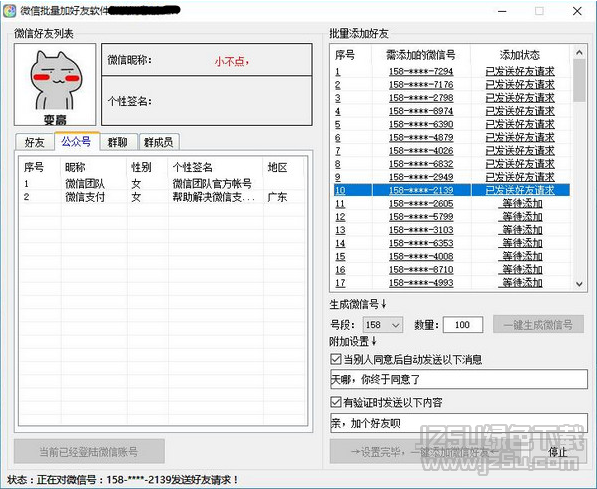The height and width of the screenshot is (489, 597).
Task: Select number 158-****-4026 in list
Action: (421, 151)
